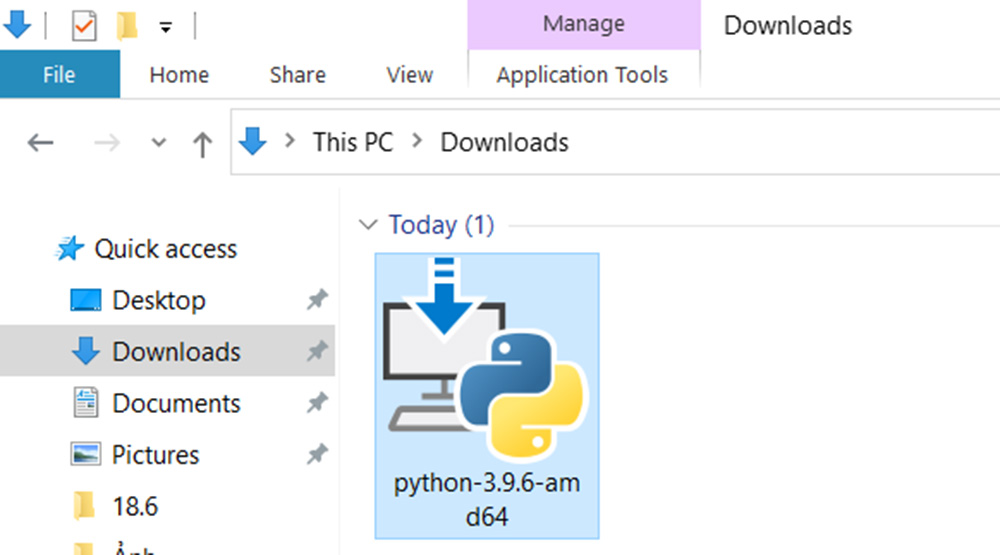Screen dimensions: 1000x555
Task: Select the Today (1) group header
Action: click(x=441, y=225)
